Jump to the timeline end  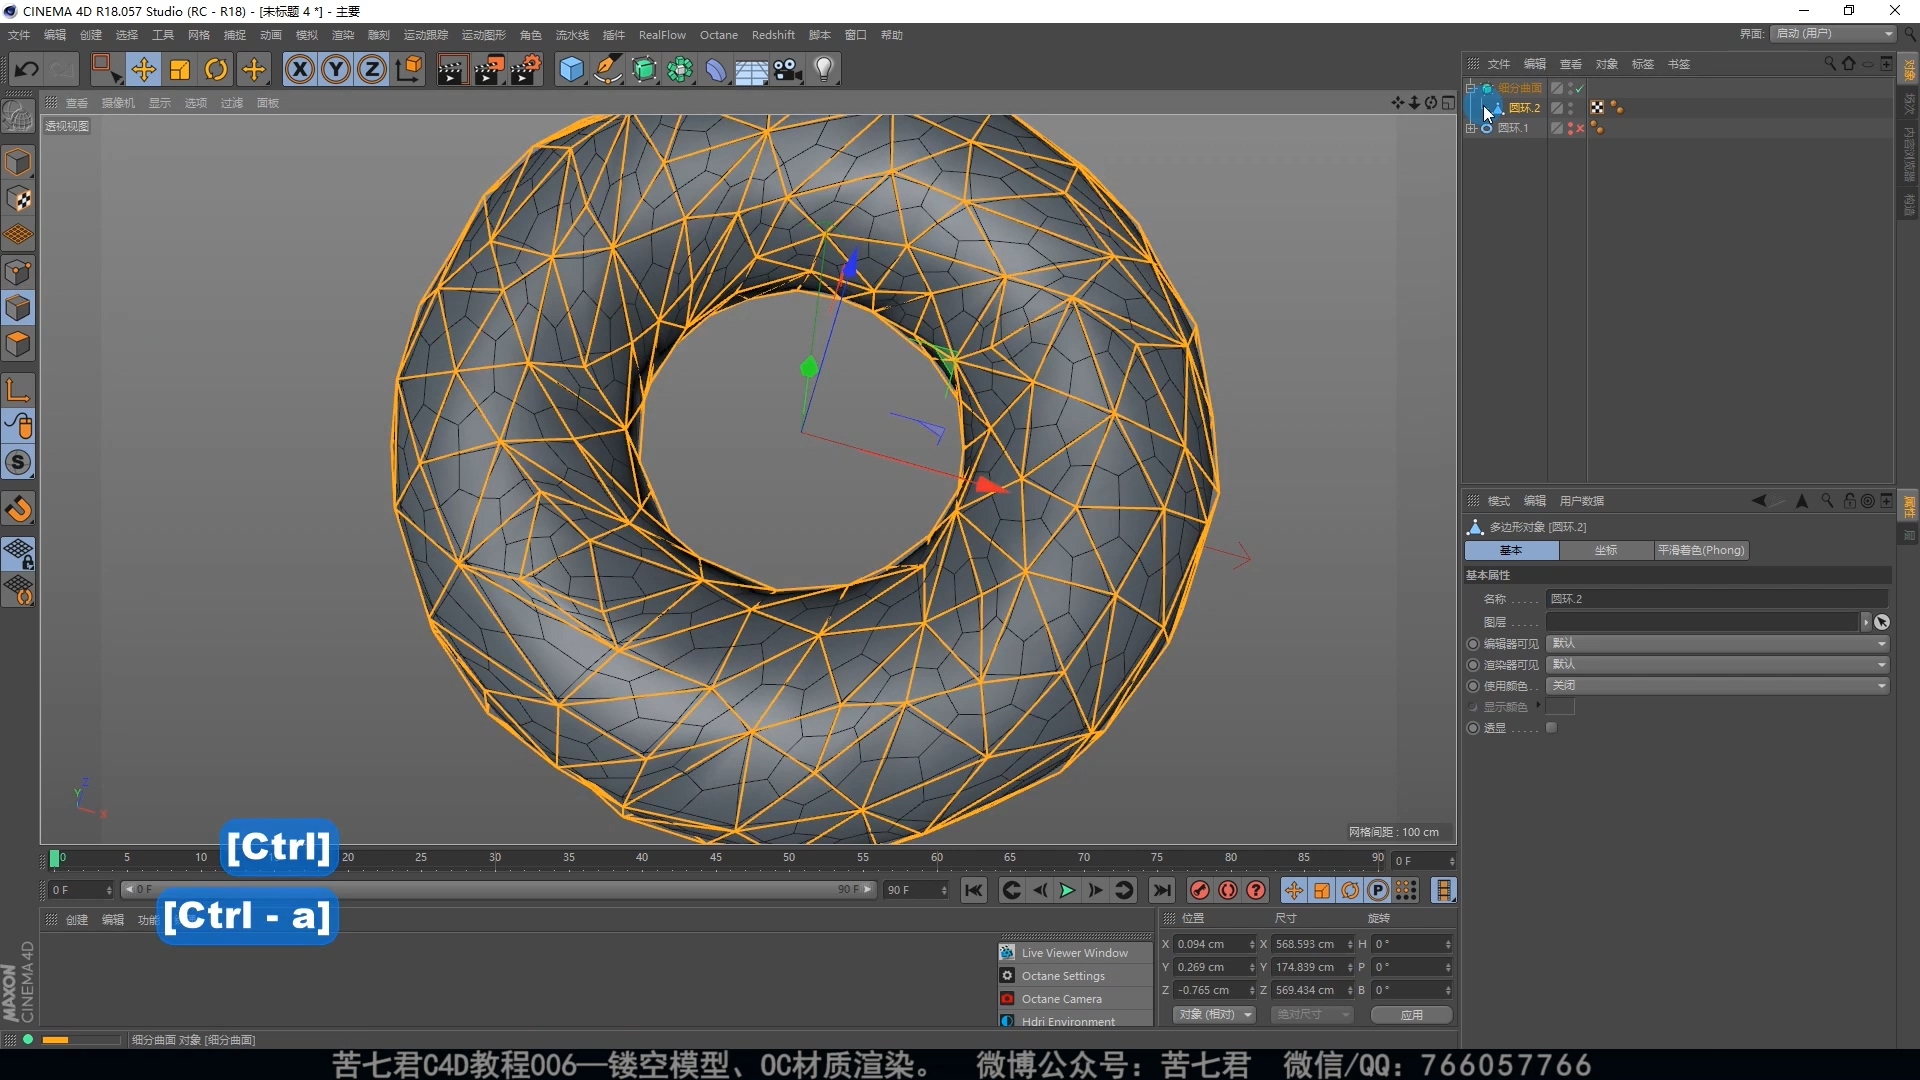point(1161,890)
